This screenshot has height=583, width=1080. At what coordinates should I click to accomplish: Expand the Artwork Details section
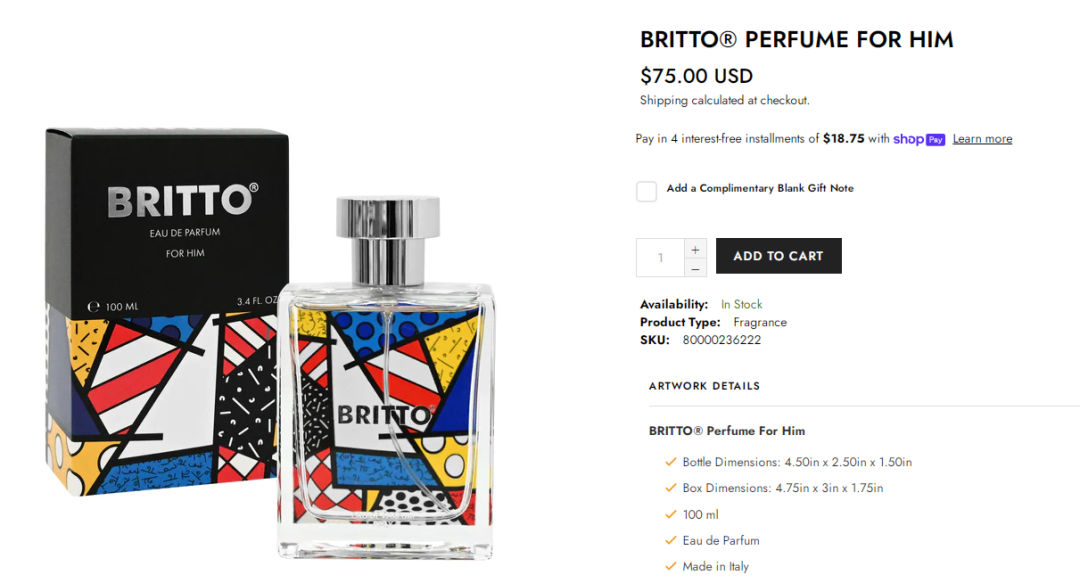704,386
